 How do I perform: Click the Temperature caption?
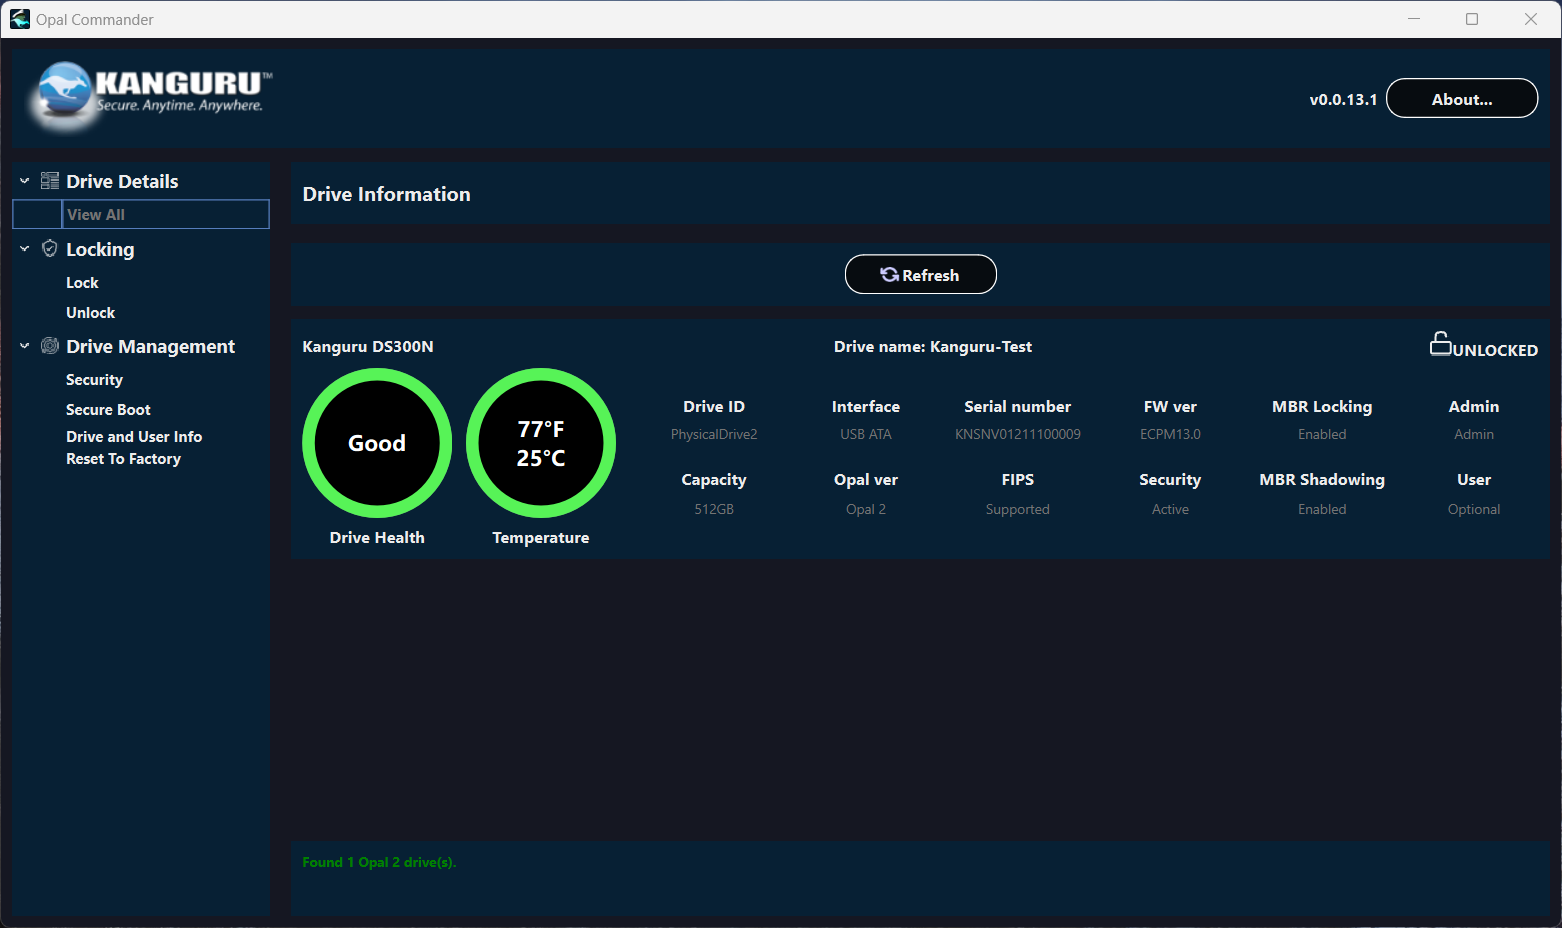coord(541,538)
